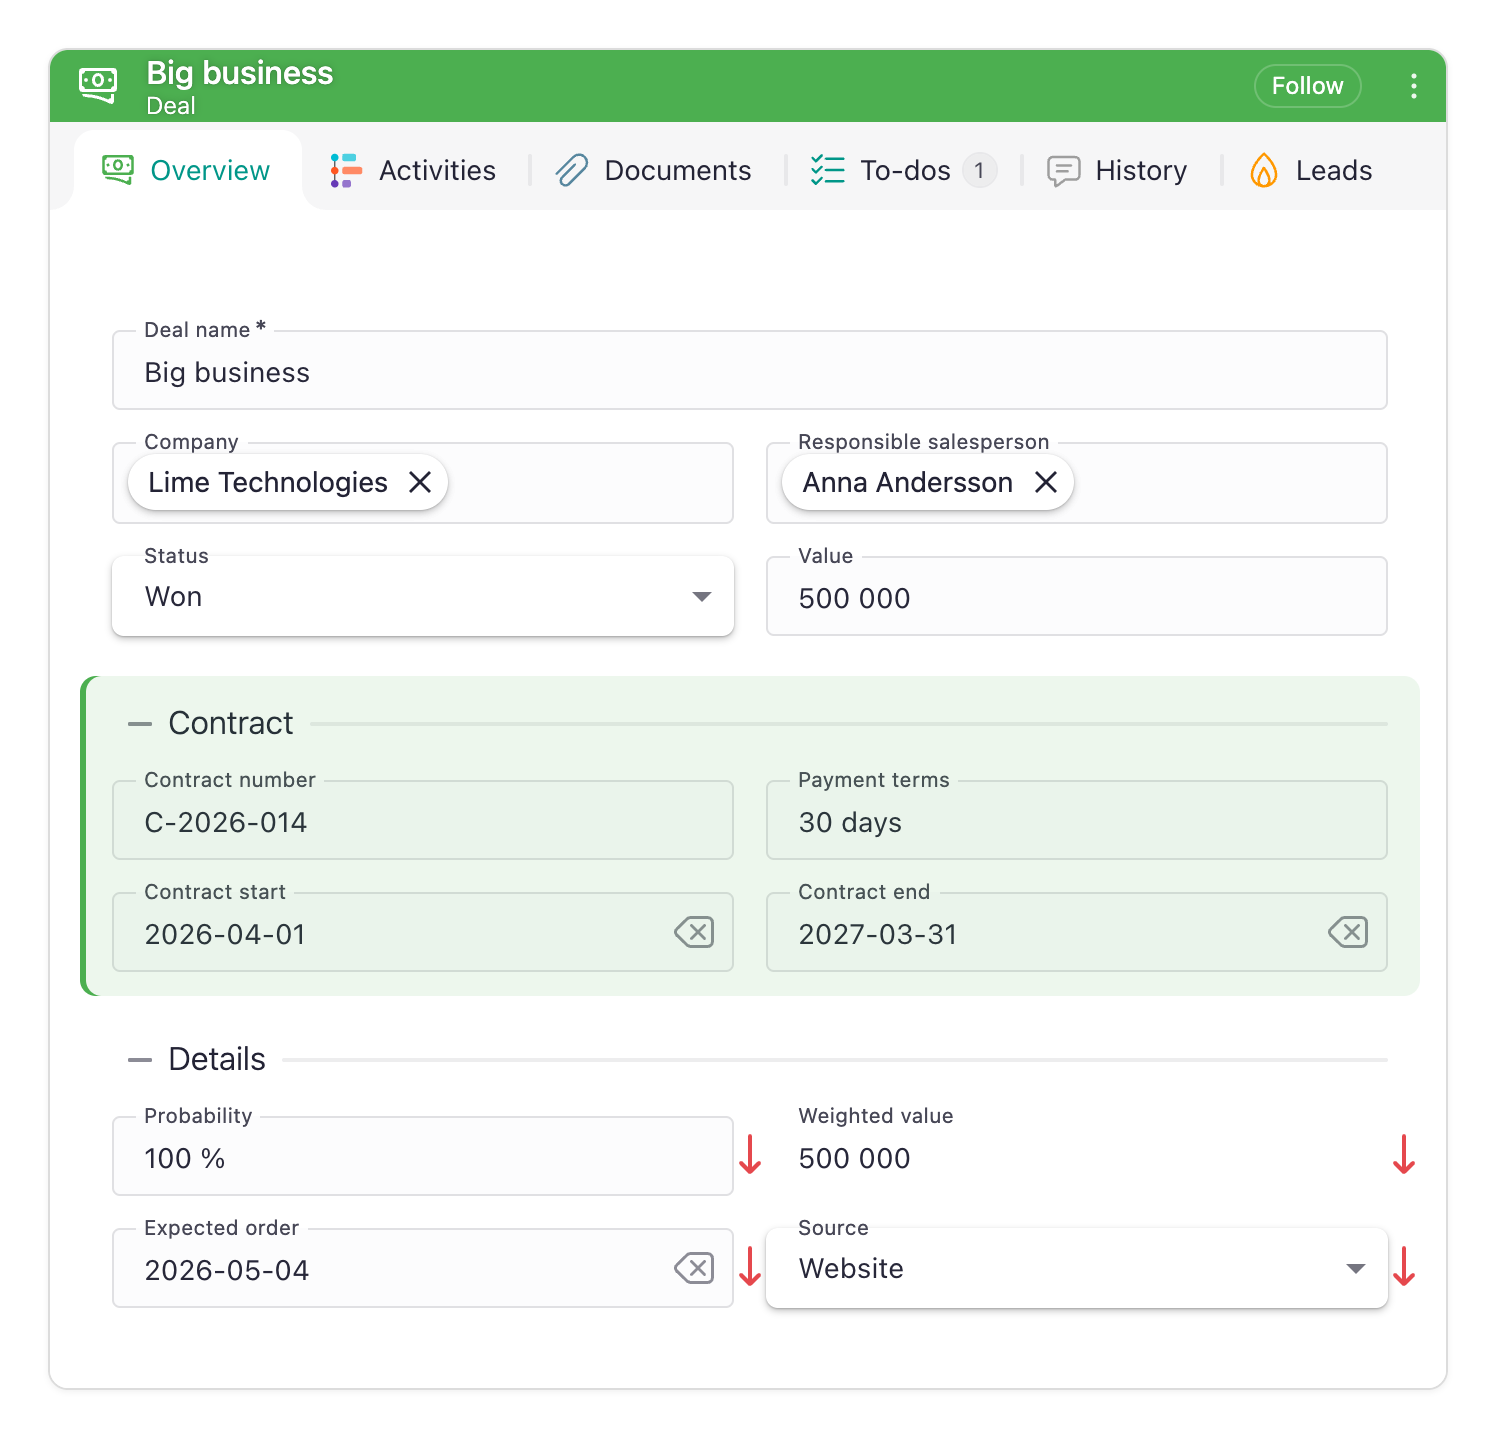Click the Big business header title

click(x=240, y=73)
